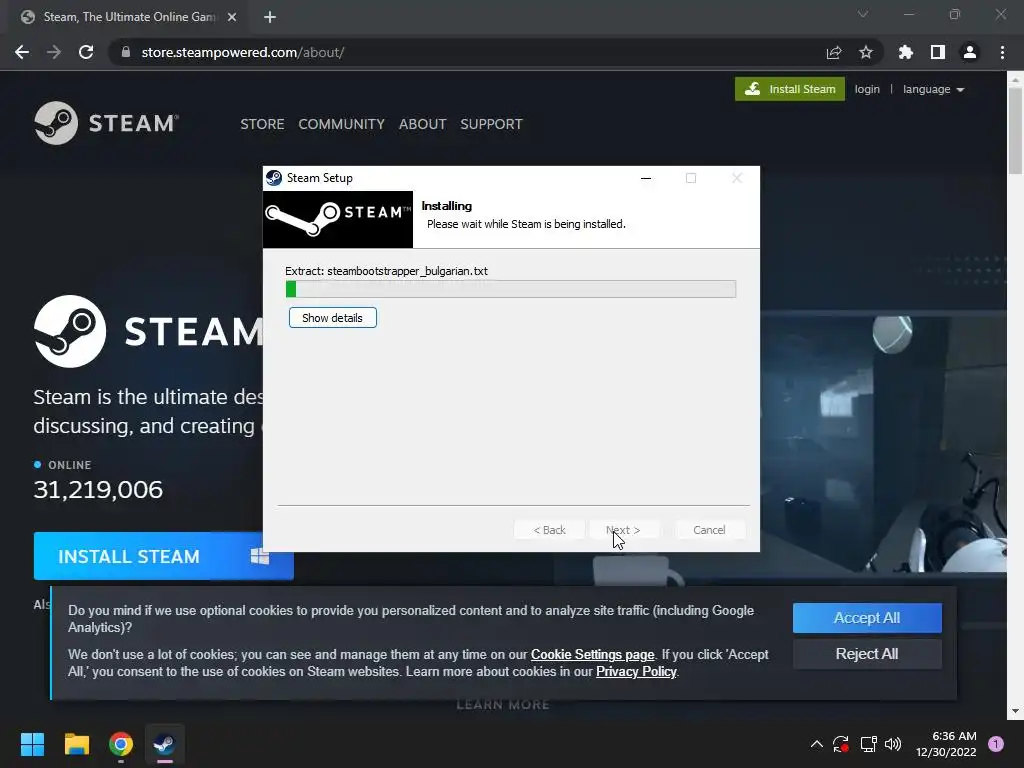Click the Chrome taskbar icon
Viewport: 1024px width, 768px height.
coord(121,744)
